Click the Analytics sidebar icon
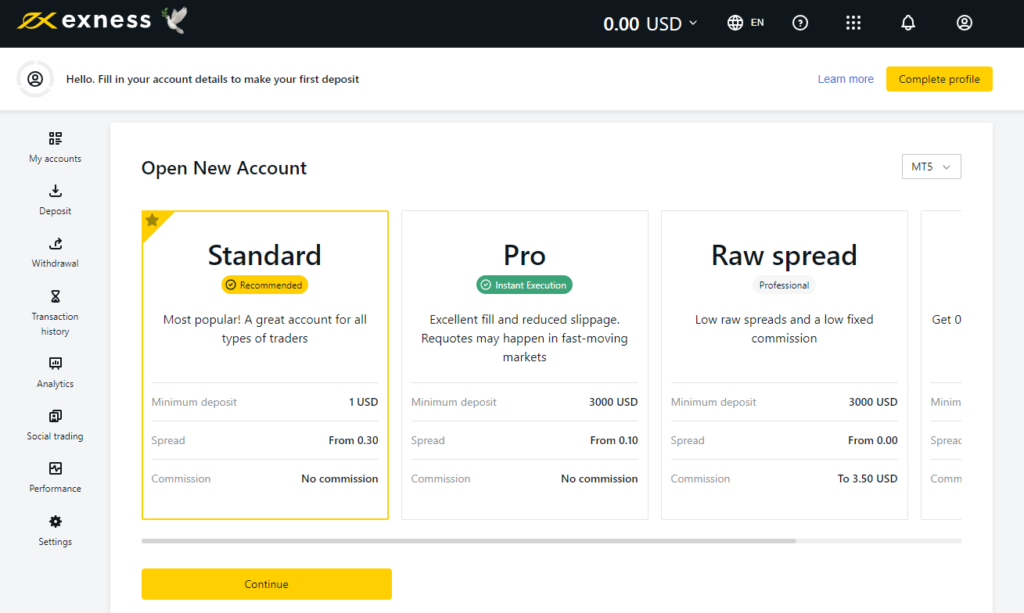Screen dimensions: 1024x613 (55, 364)
